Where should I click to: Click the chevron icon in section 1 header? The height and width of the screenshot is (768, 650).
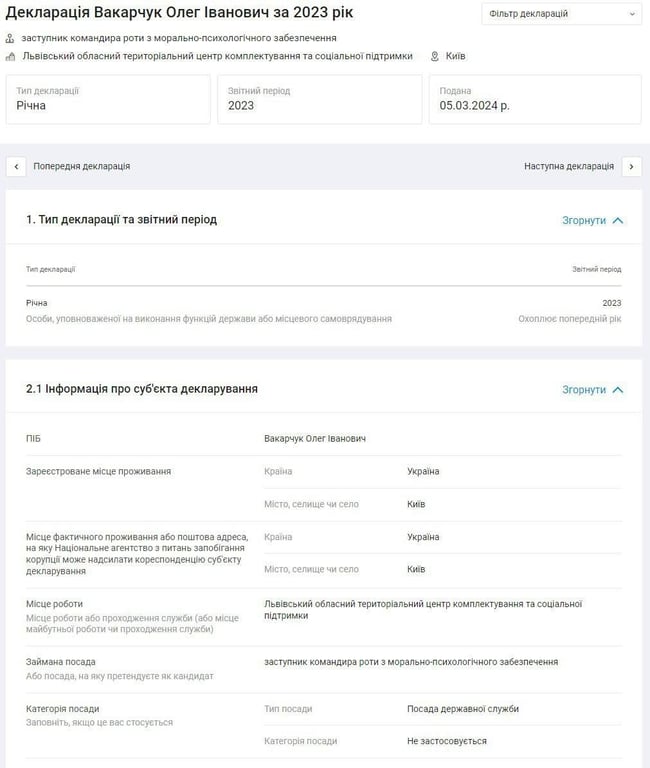pos(618,220)
